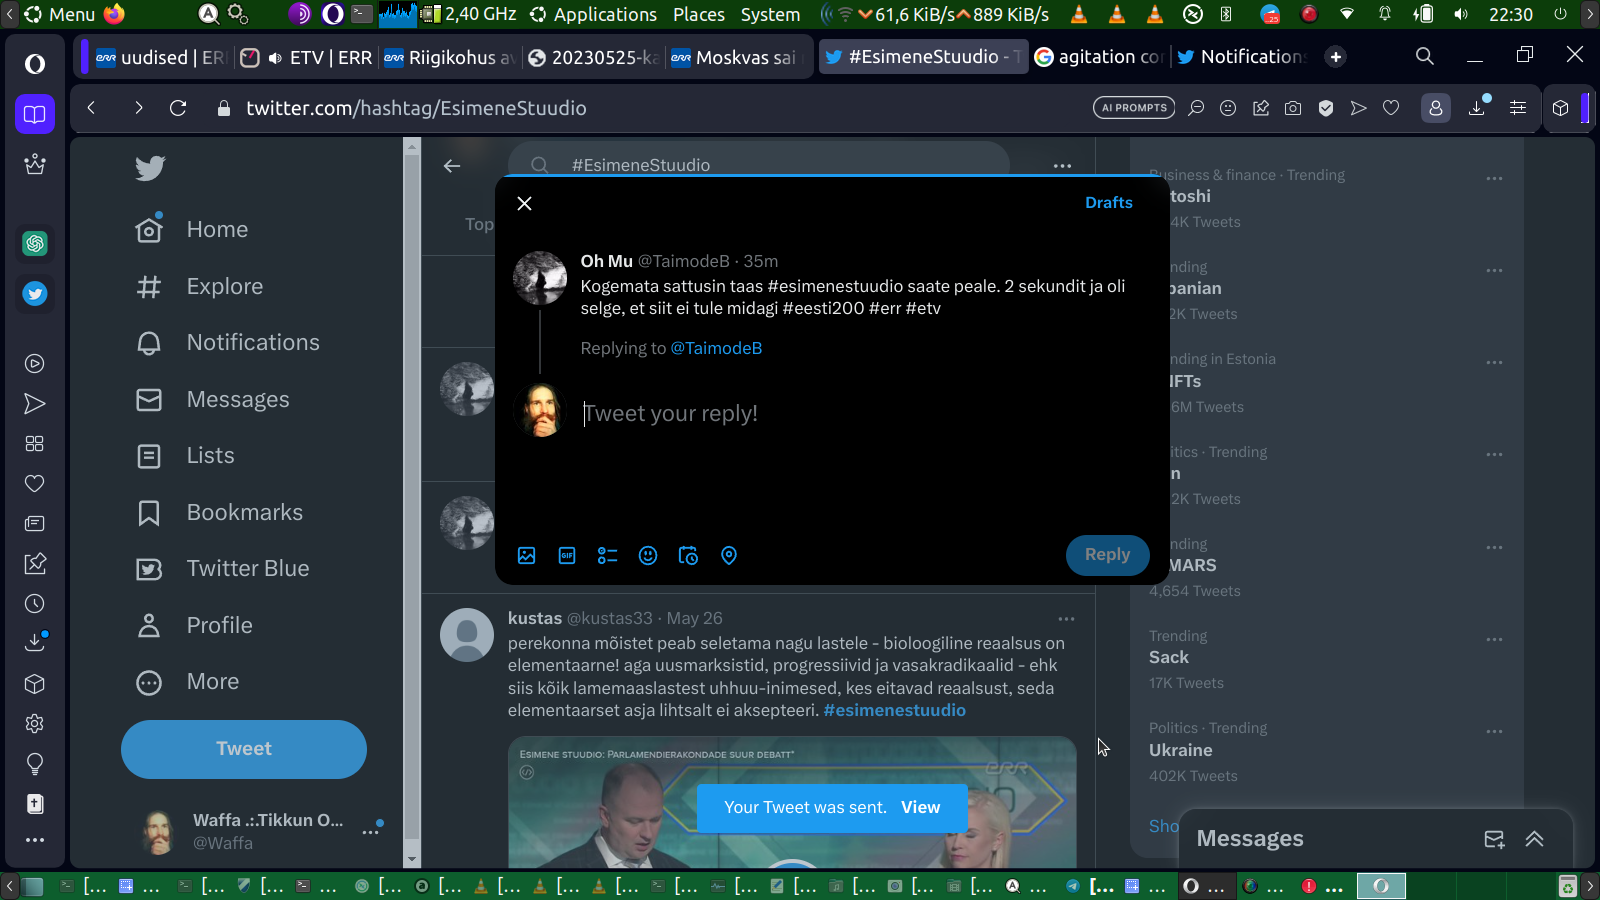Screen dimensions: 1600x900
Task: Close the reply dialog
Action: point(524,203)
